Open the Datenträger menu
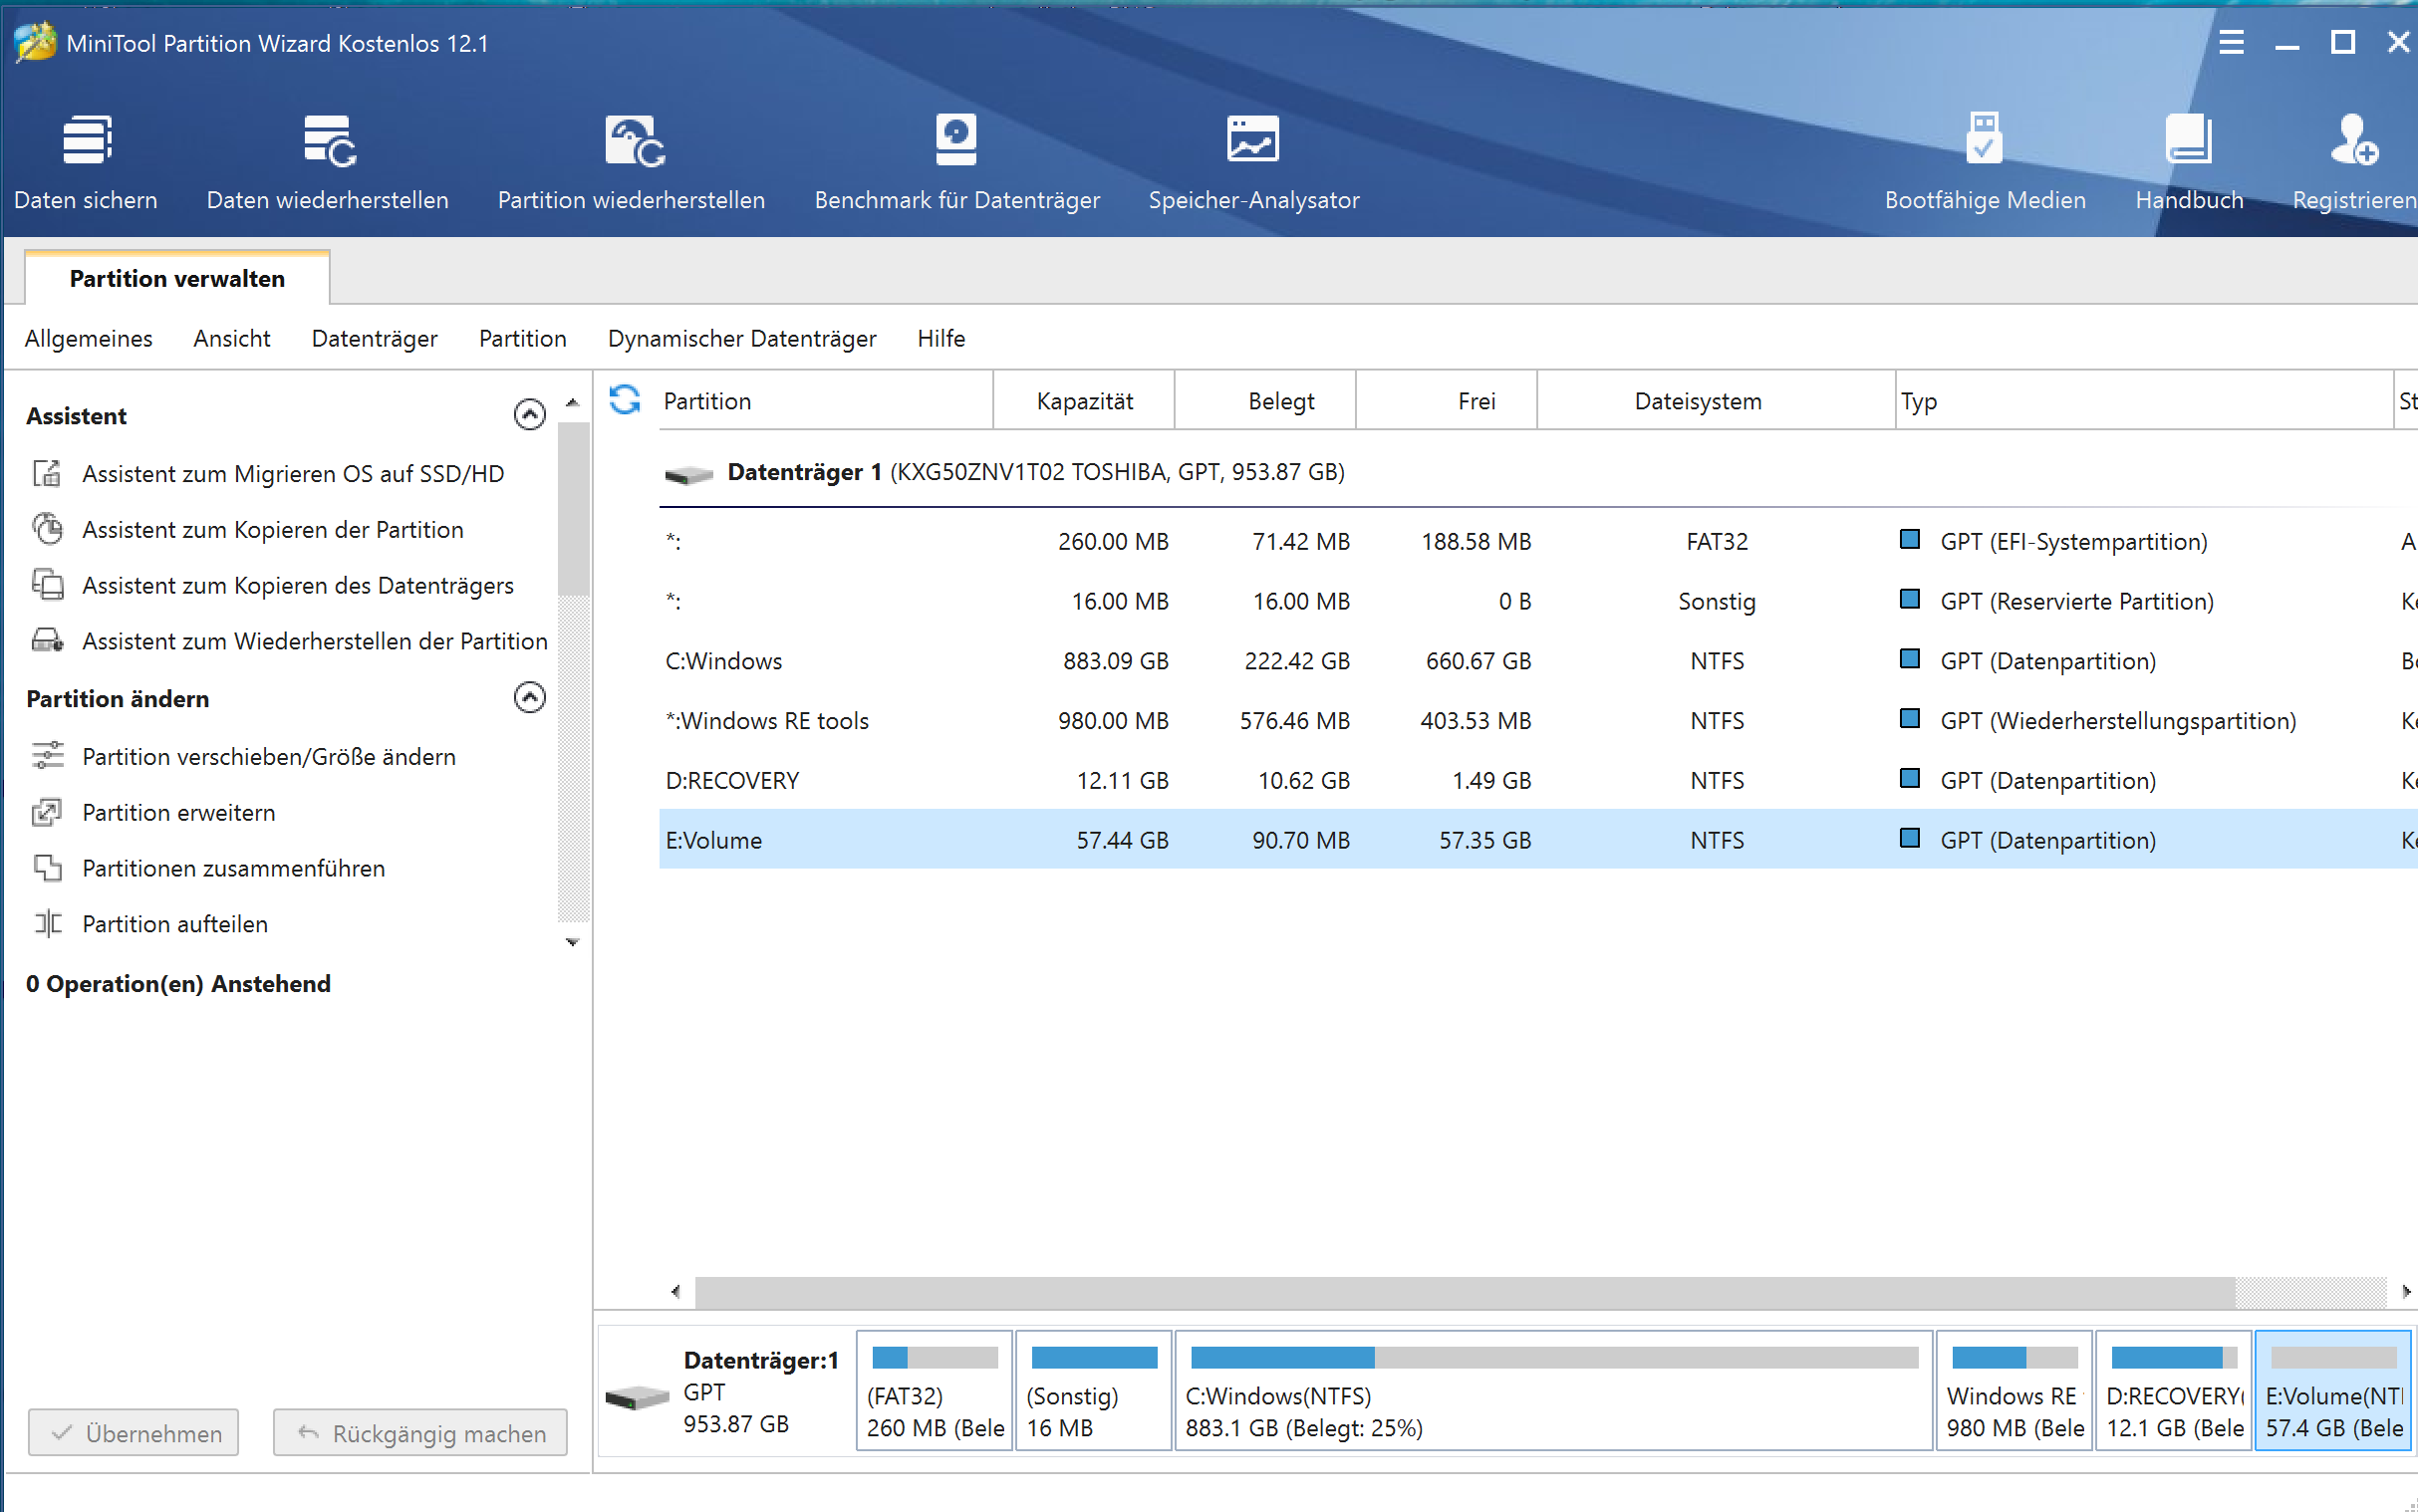This screenshot has height=1512, width=2418. [x=374, y=338]
